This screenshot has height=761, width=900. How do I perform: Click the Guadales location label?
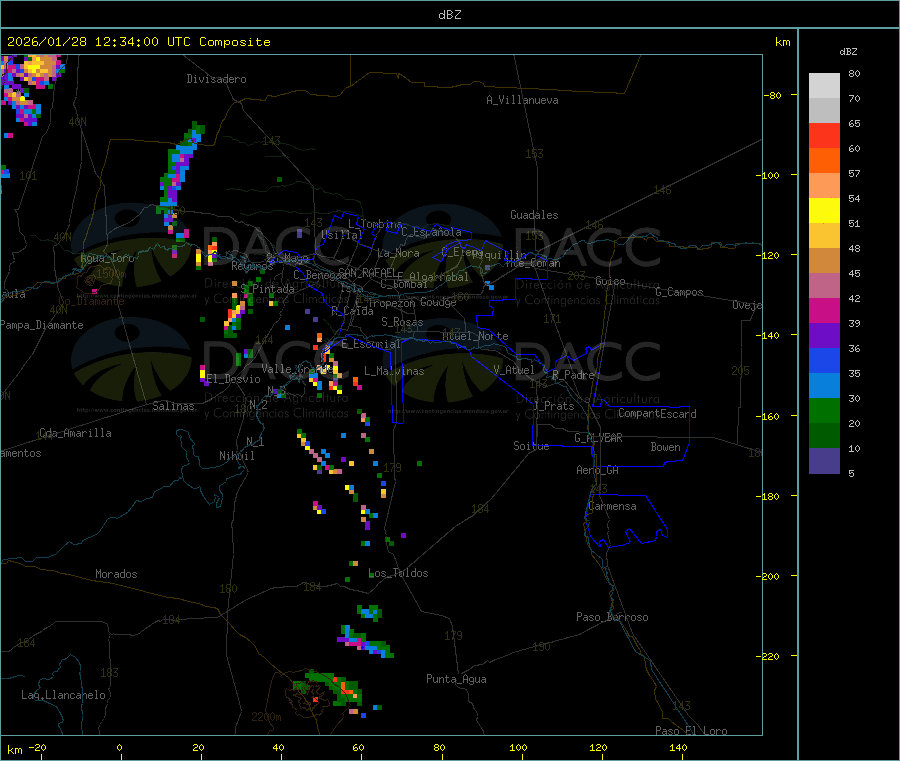point(534,215)
